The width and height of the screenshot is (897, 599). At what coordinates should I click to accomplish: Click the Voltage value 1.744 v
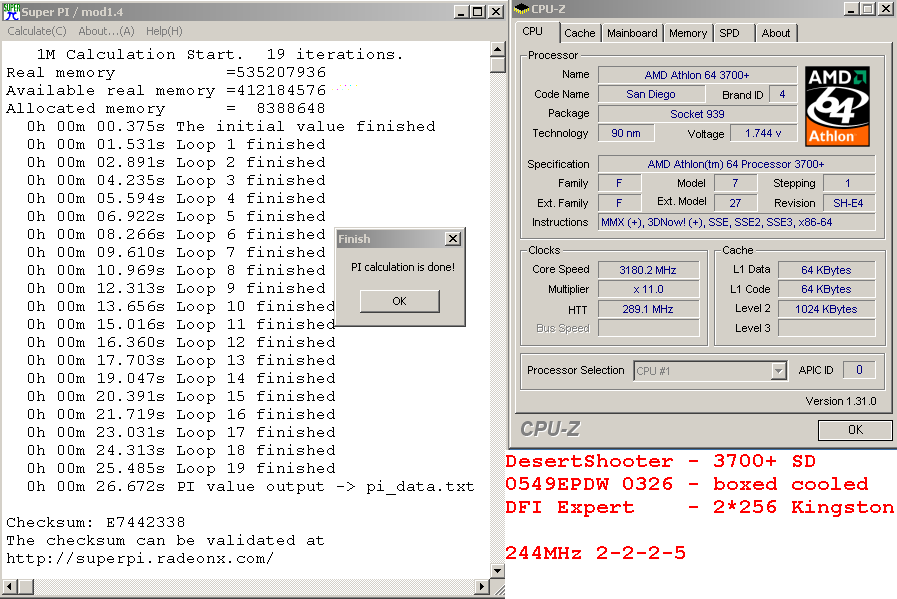coord(763,133)
